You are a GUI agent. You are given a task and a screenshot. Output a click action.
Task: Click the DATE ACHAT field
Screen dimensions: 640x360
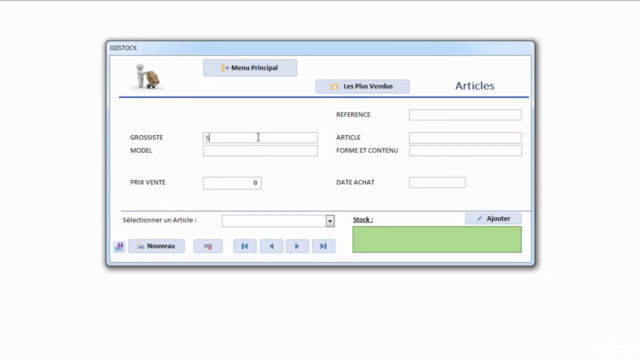[437, 182]
